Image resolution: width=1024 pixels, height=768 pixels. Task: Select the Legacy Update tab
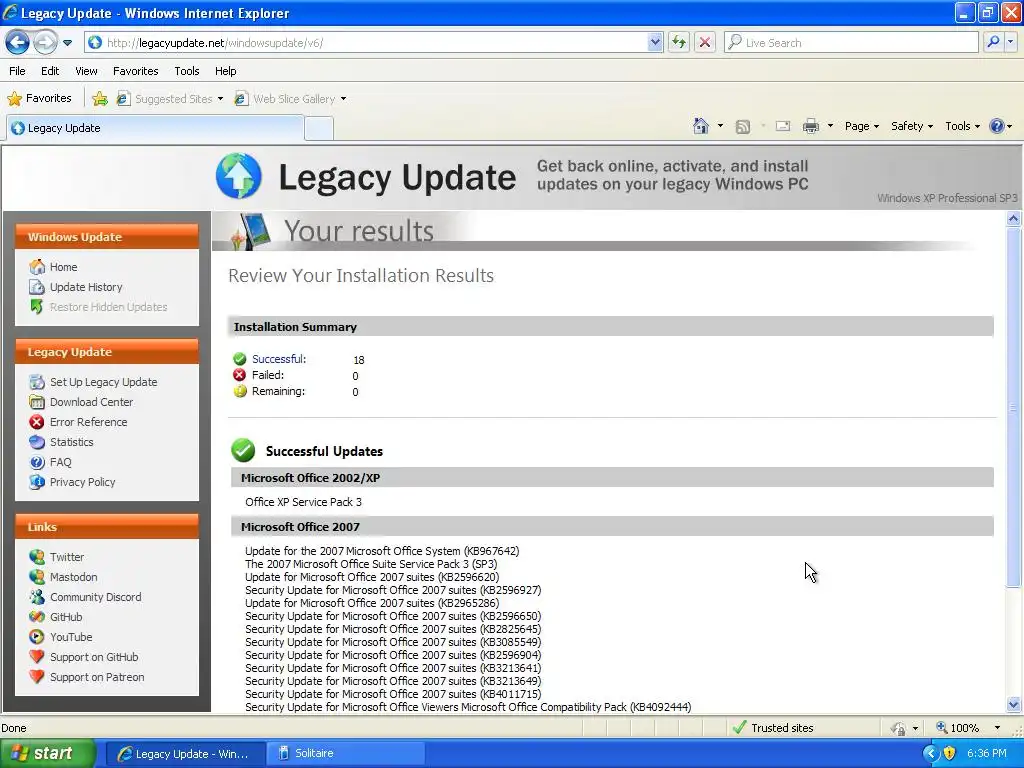(155, 128)
